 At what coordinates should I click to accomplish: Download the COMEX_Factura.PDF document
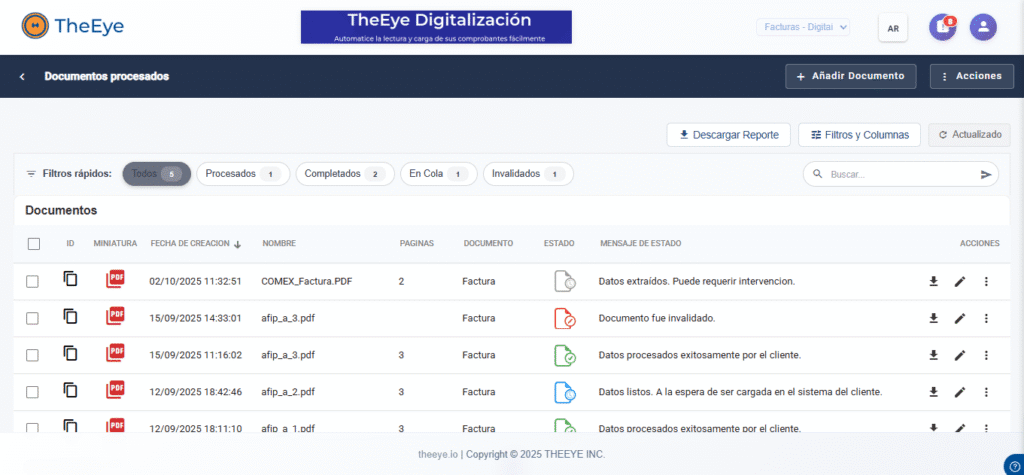[933, 282]
